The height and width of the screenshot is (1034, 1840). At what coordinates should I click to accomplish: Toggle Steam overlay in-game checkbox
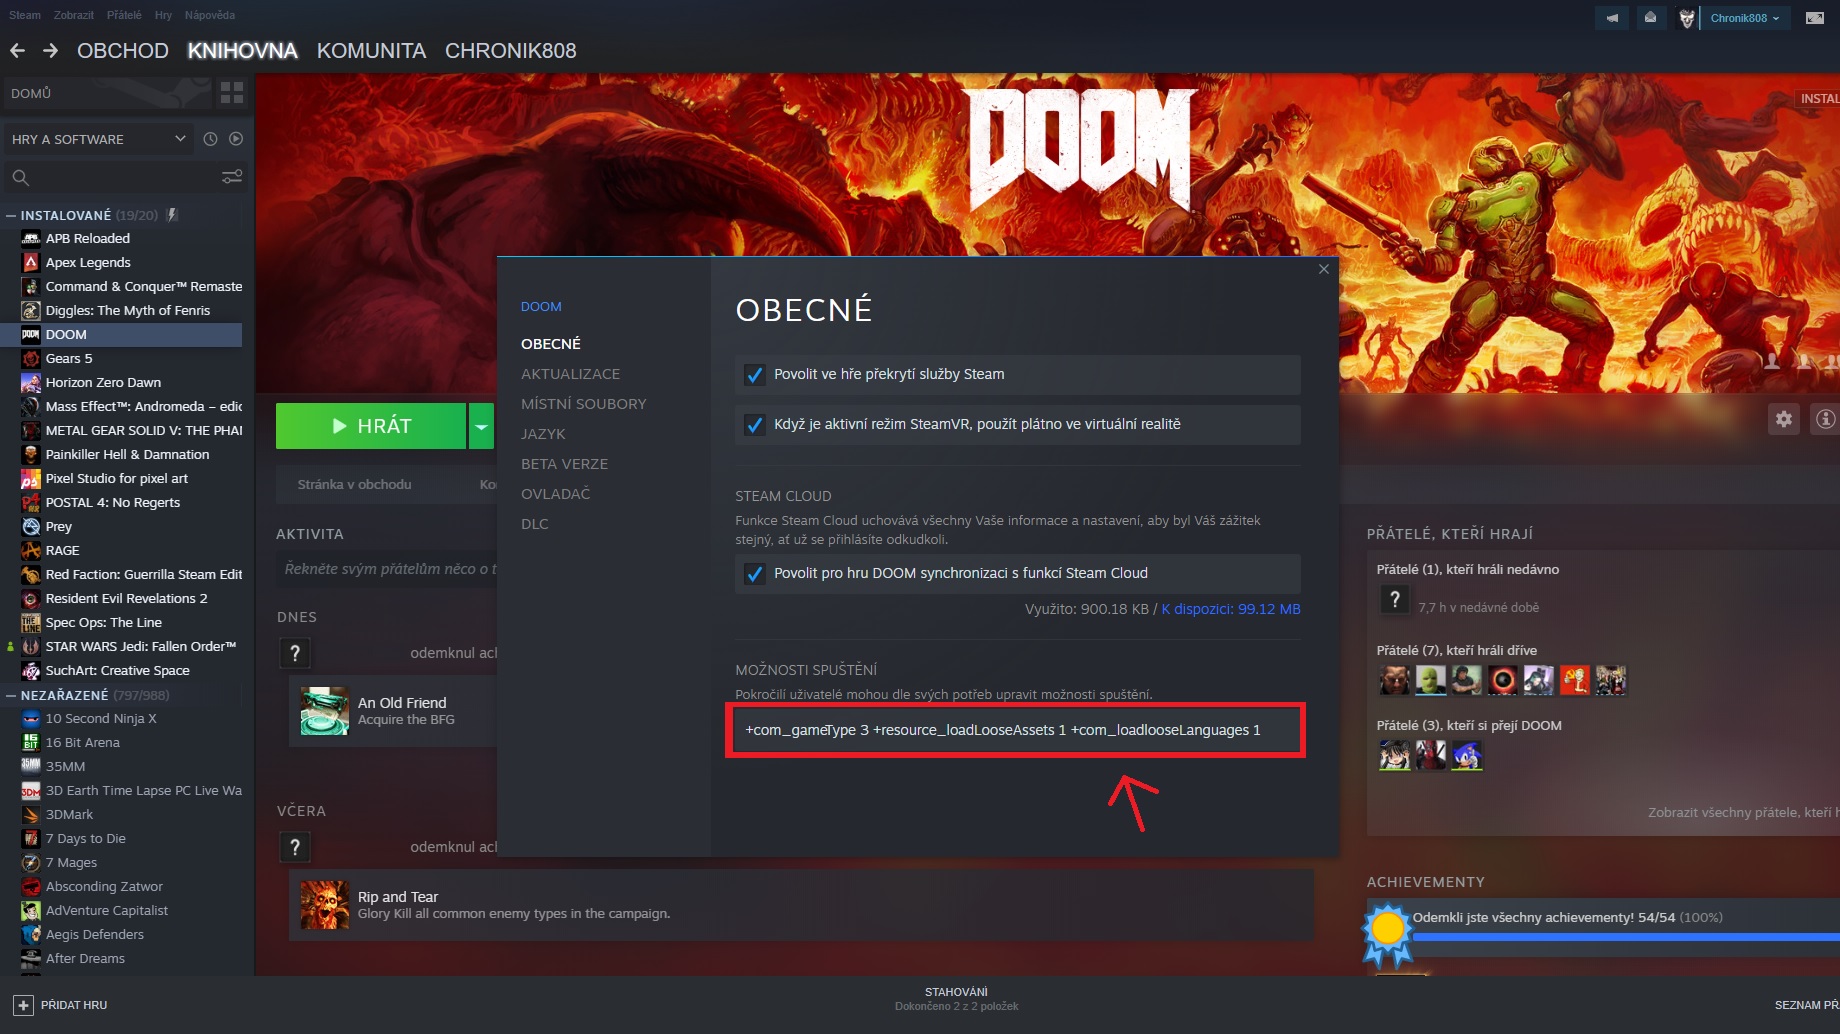click(x=755, y=375)
